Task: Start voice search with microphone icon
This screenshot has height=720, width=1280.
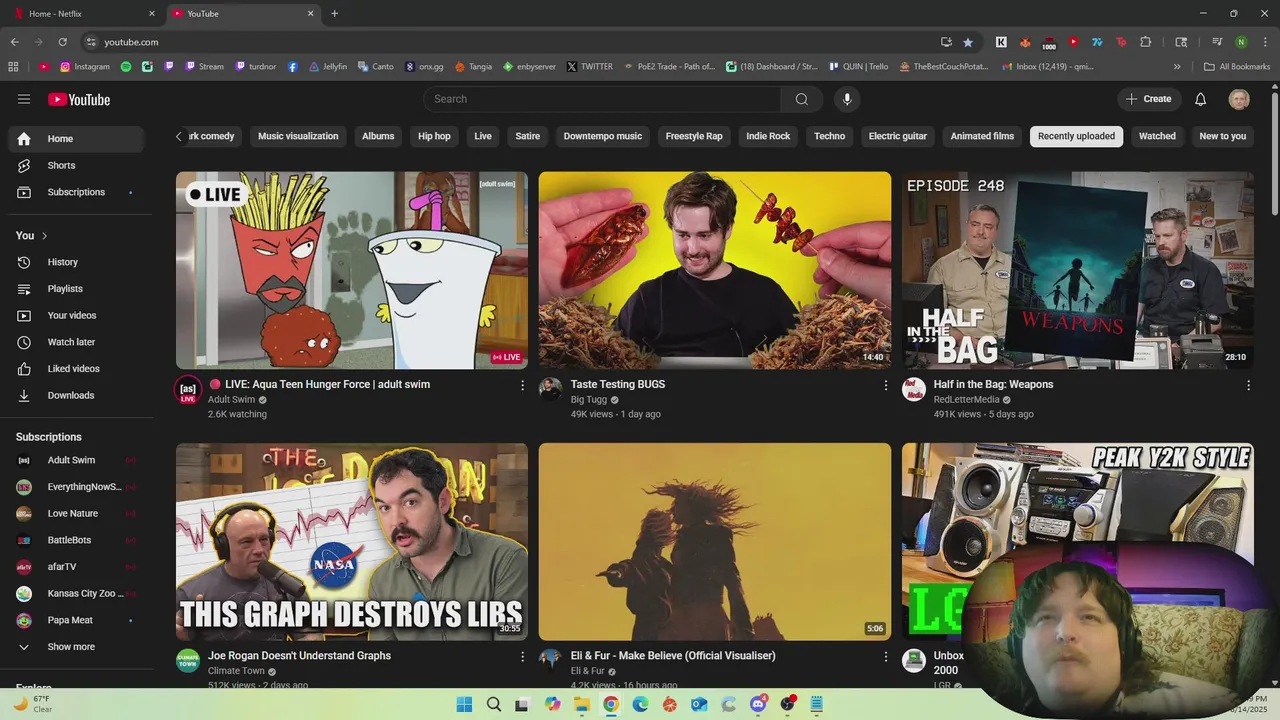Action: pos(847,99)
